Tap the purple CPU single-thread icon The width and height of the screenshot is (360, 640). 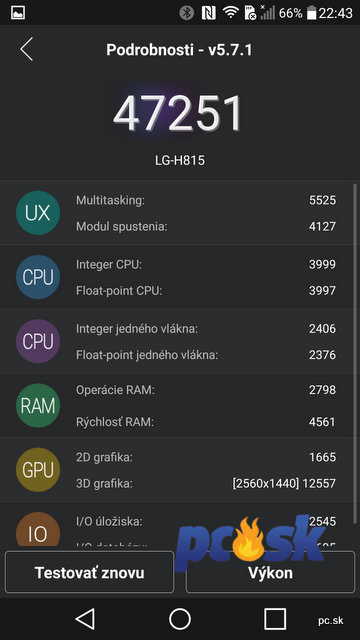(x=38, y=341)
